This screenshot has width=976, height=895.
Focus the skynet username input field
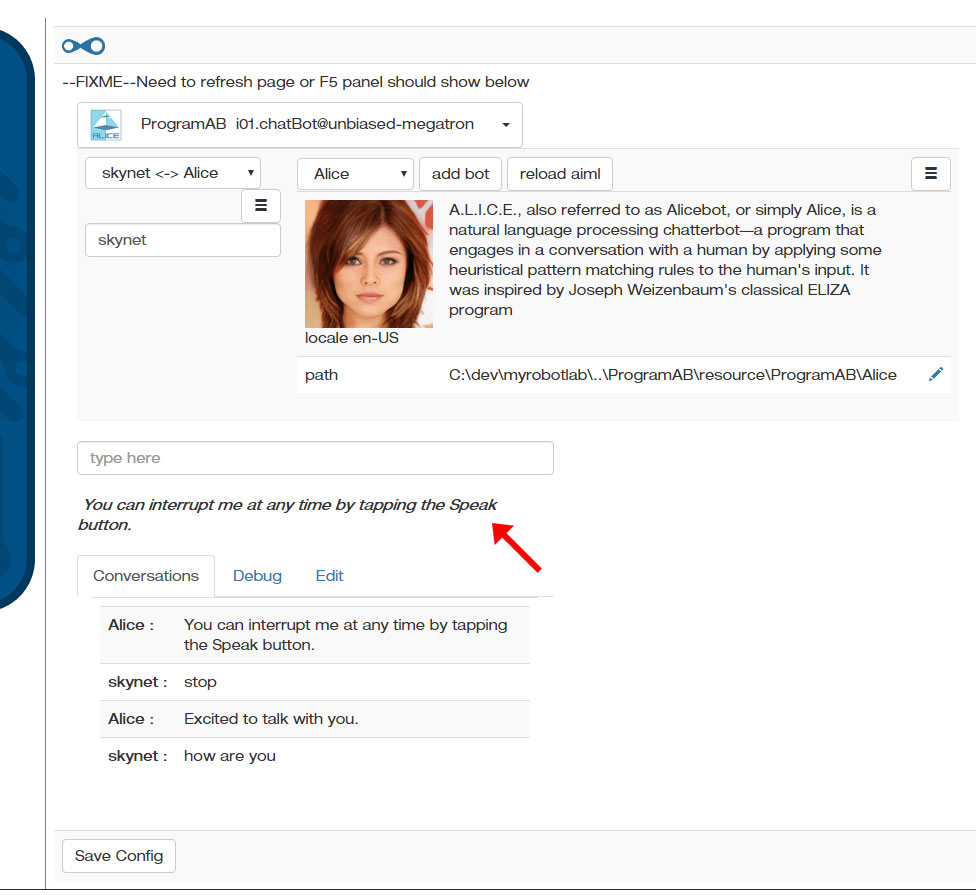pos(182,240)
